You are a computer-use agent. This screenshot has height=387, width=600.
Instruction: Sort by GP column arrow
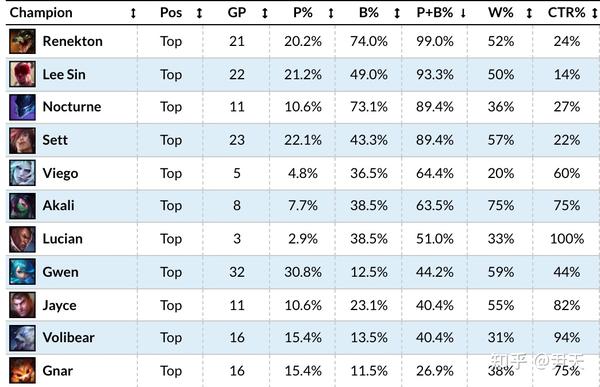pos(265,13)
